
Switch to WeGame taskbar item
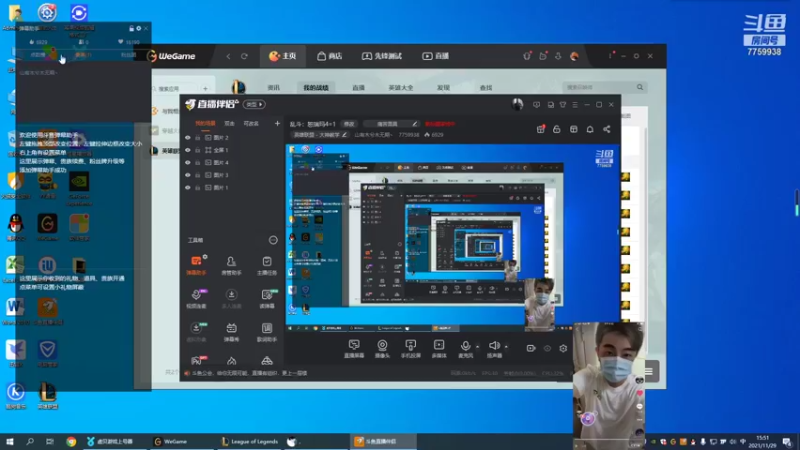click(171, 442)
